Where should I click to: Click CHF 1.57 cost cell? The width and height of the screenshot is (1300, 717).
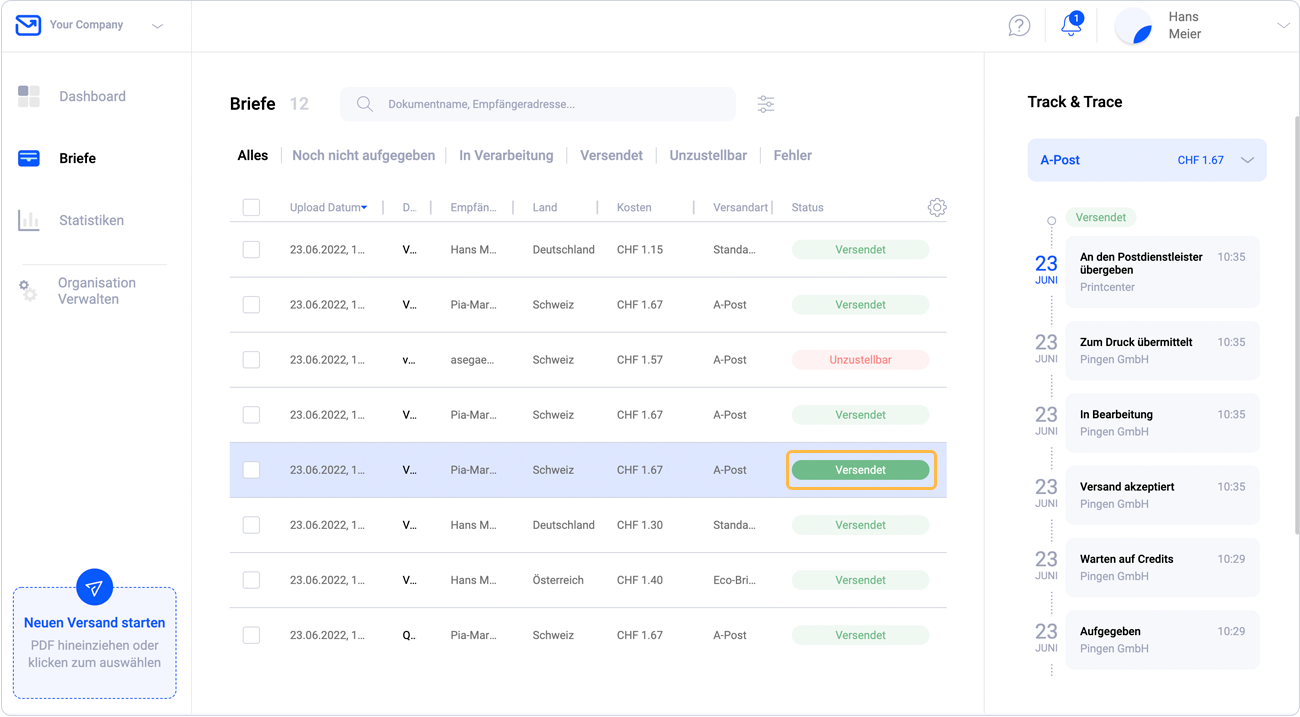tap(640, 360)
